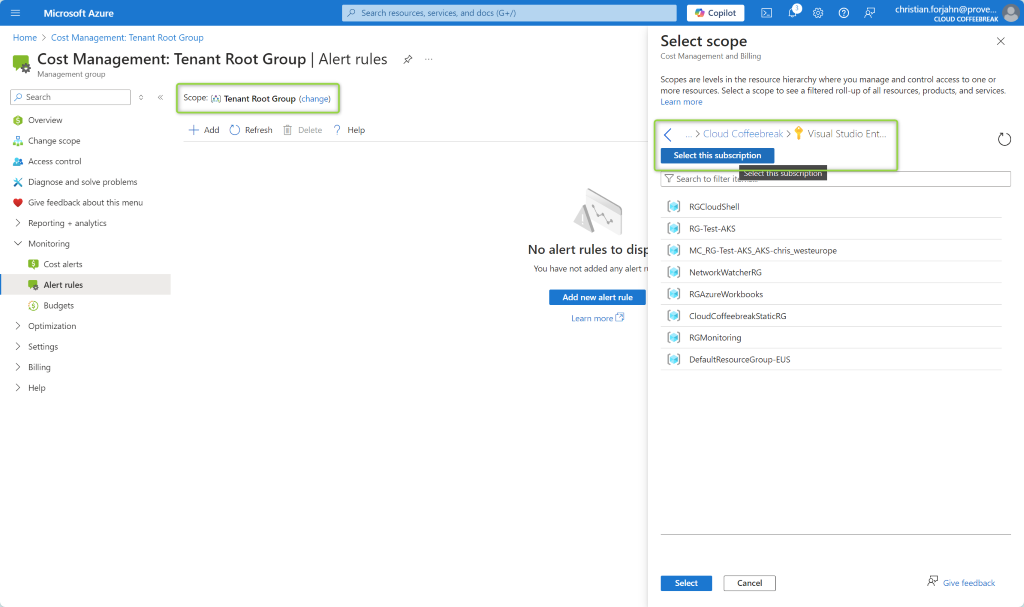Viewport: 1024px width, 607px height.
Task: Select the RG-Test-AKS resource group
Action: [x=712, y=228]
